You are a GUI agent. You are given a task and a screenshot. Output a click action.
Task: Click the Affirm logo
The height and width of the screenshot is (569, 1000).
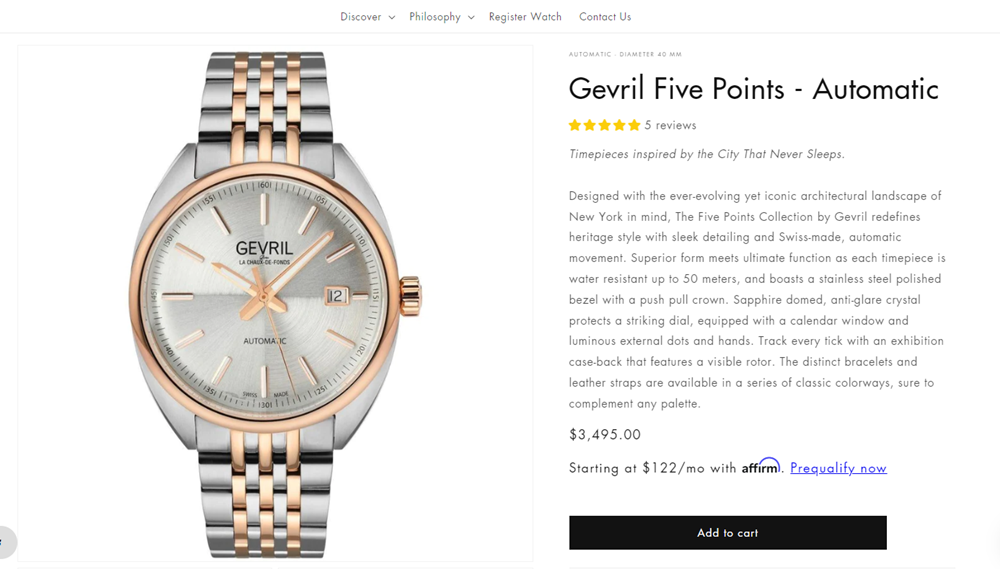(x=760, y=467)
